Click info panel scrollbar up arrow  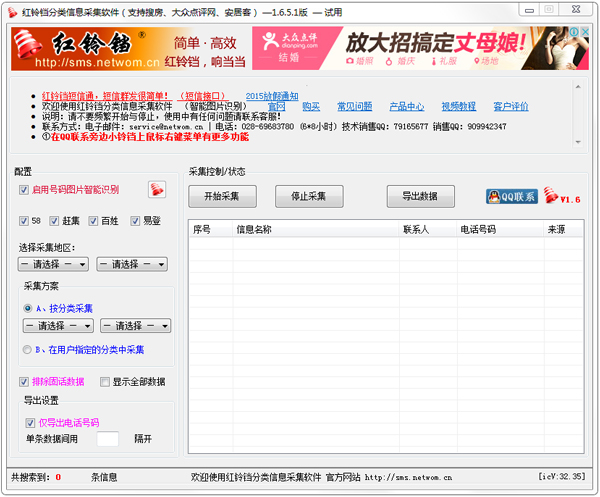click(x=578, y=87)
